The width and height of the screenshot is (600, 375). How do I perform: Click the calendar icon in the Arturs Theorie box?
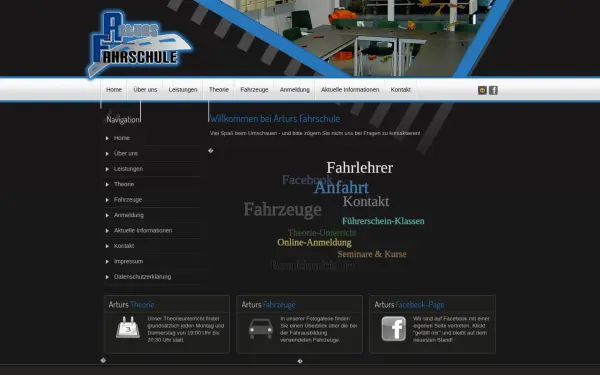(128, 328)
